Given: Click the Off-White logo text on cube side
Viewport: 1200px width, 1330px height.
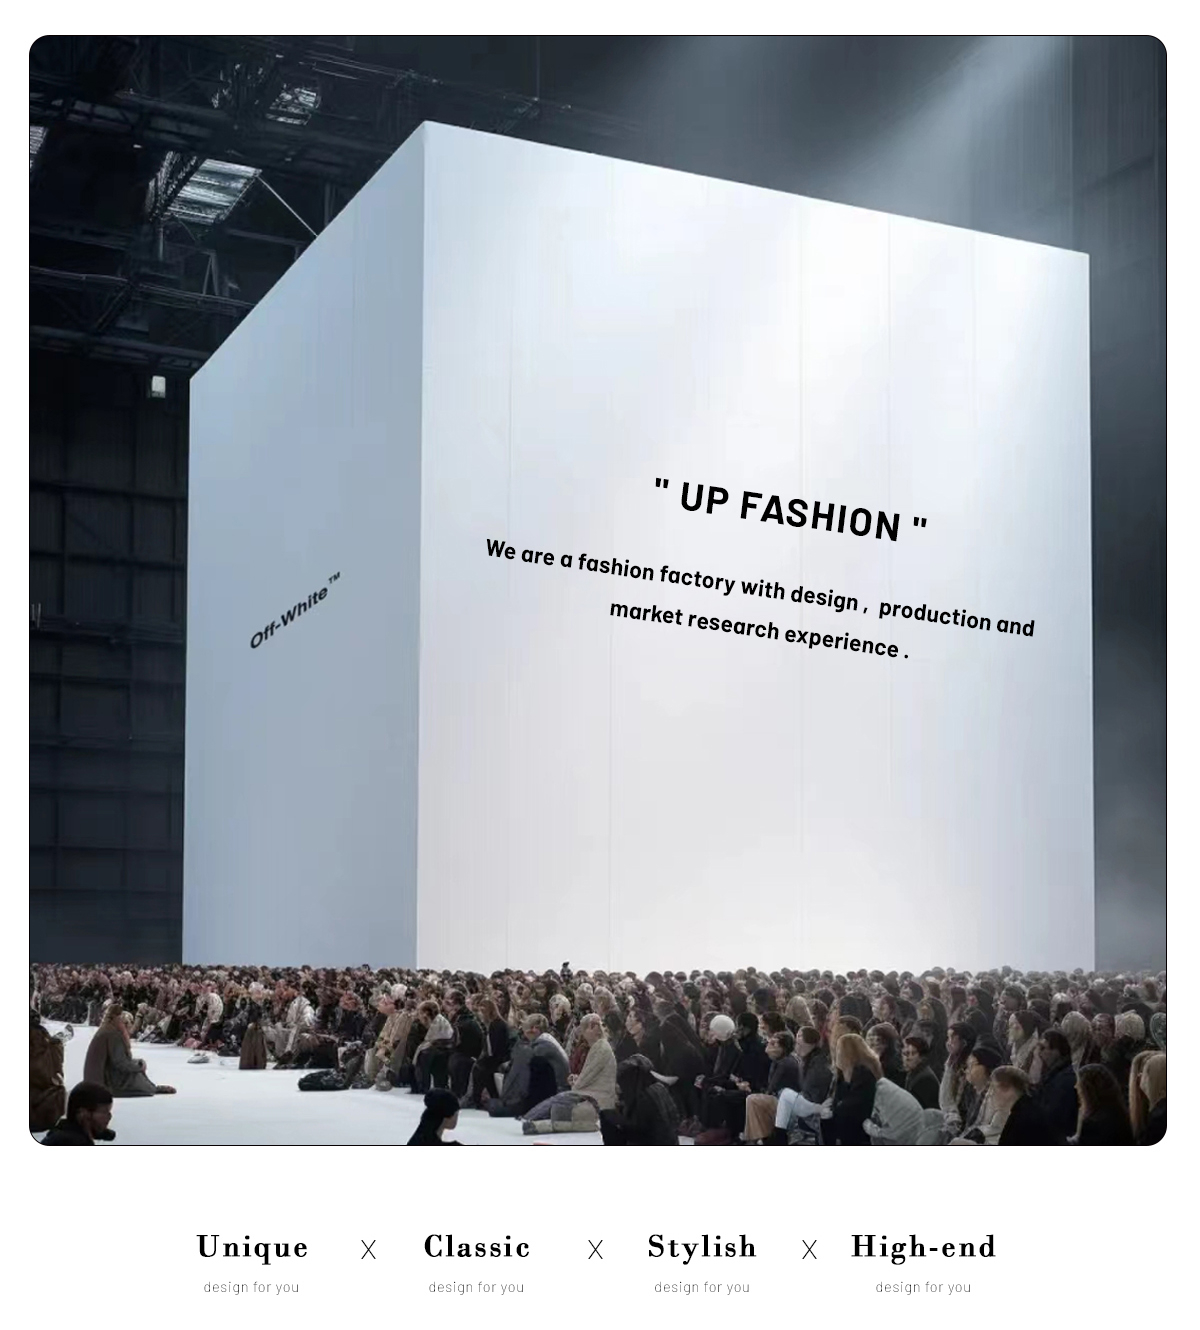Looking at the screenshot, I should 294,611.
